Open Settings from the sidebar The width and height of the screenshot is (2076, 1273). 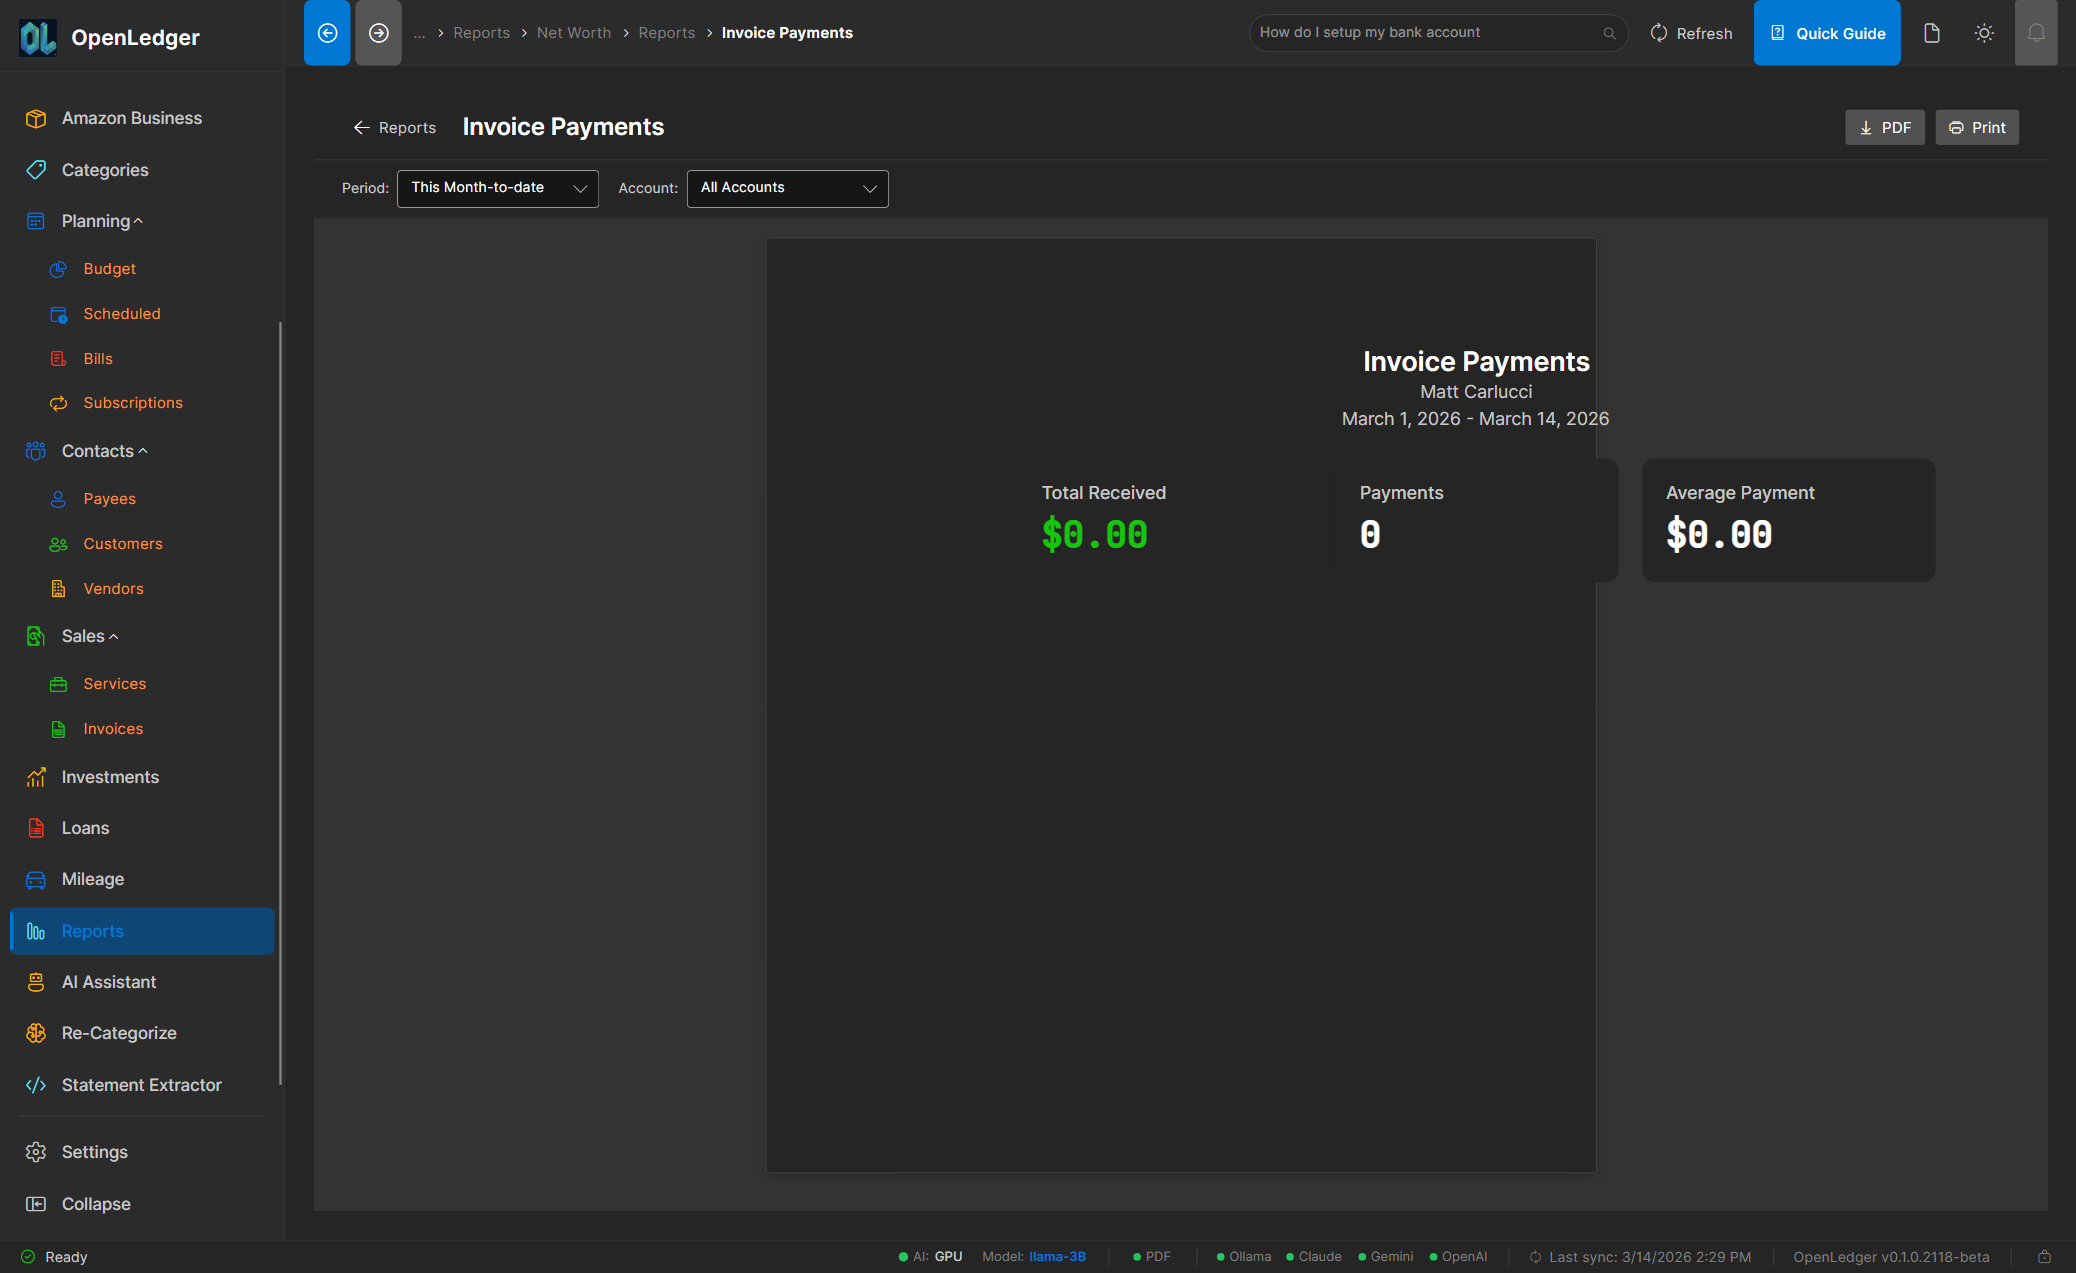[94, 1152]
